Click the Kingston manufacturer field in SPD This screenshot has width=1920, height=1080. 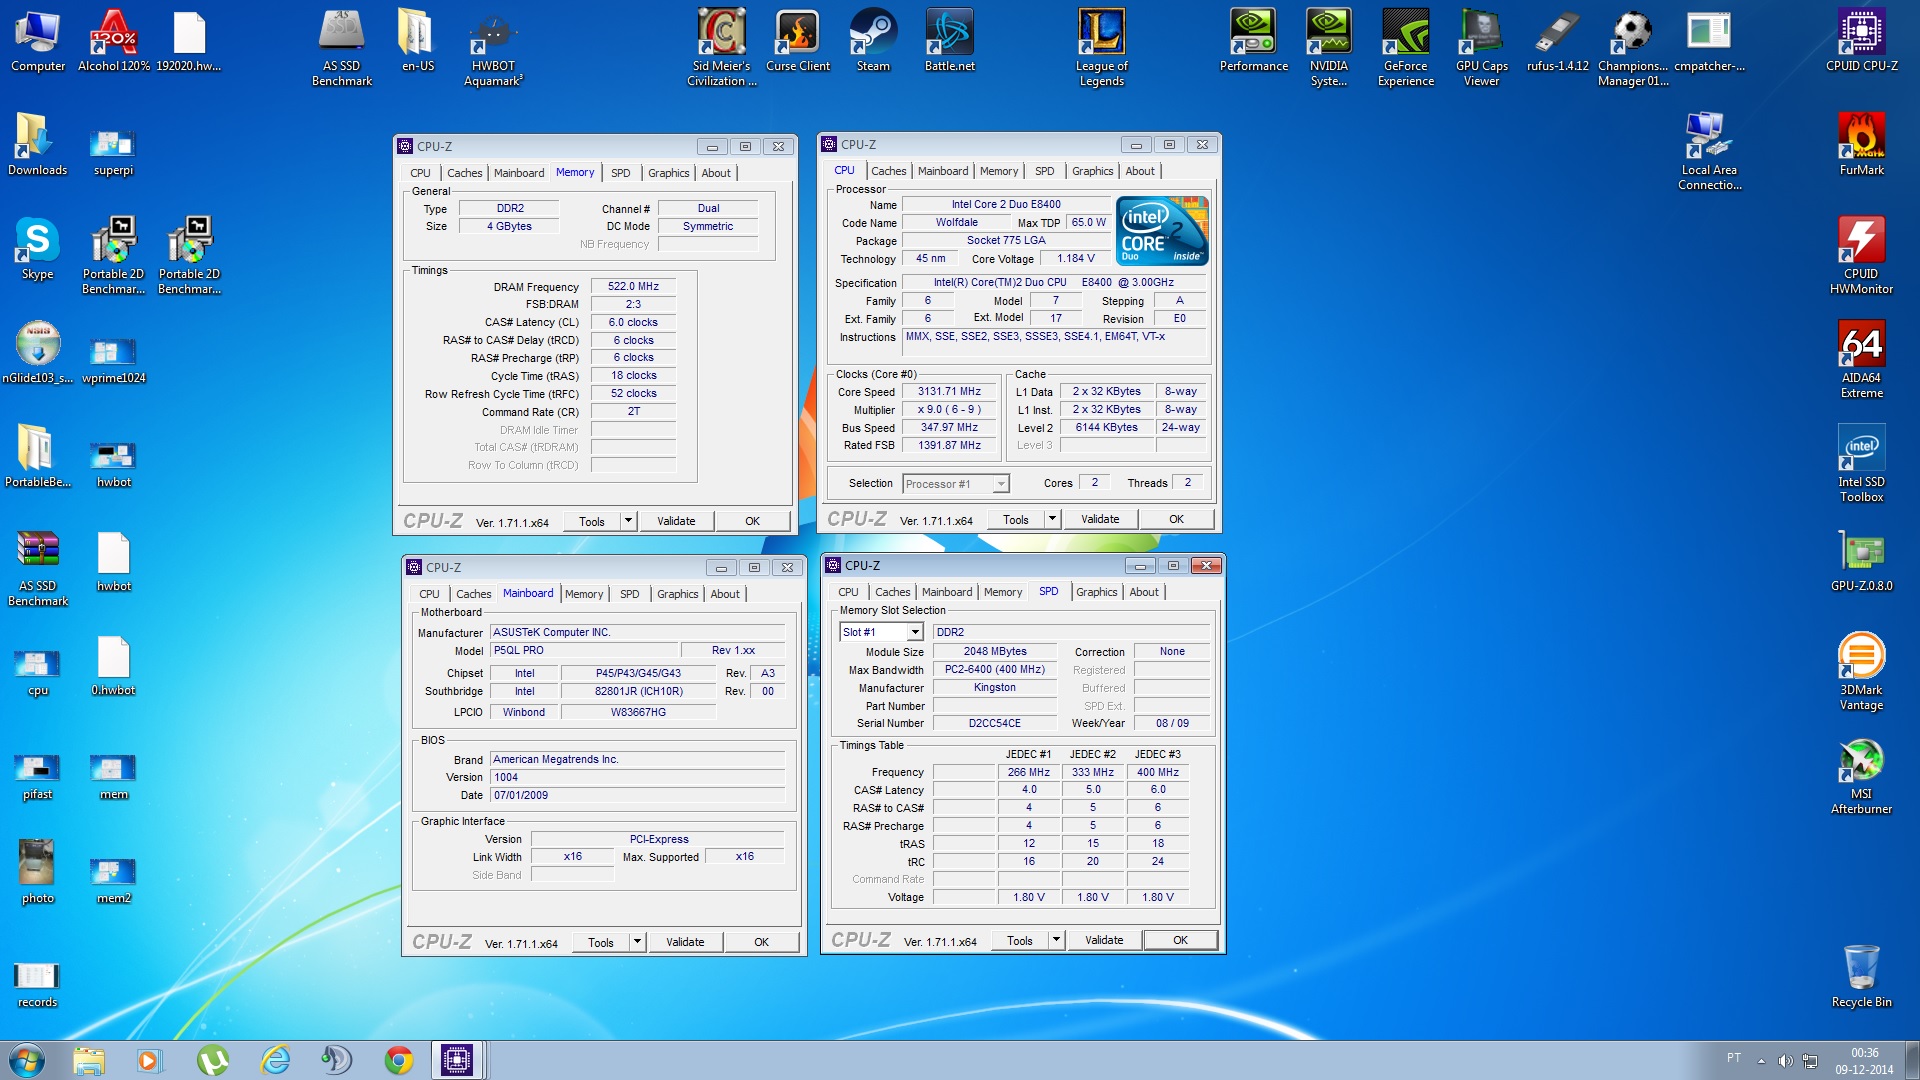point(994,687)
